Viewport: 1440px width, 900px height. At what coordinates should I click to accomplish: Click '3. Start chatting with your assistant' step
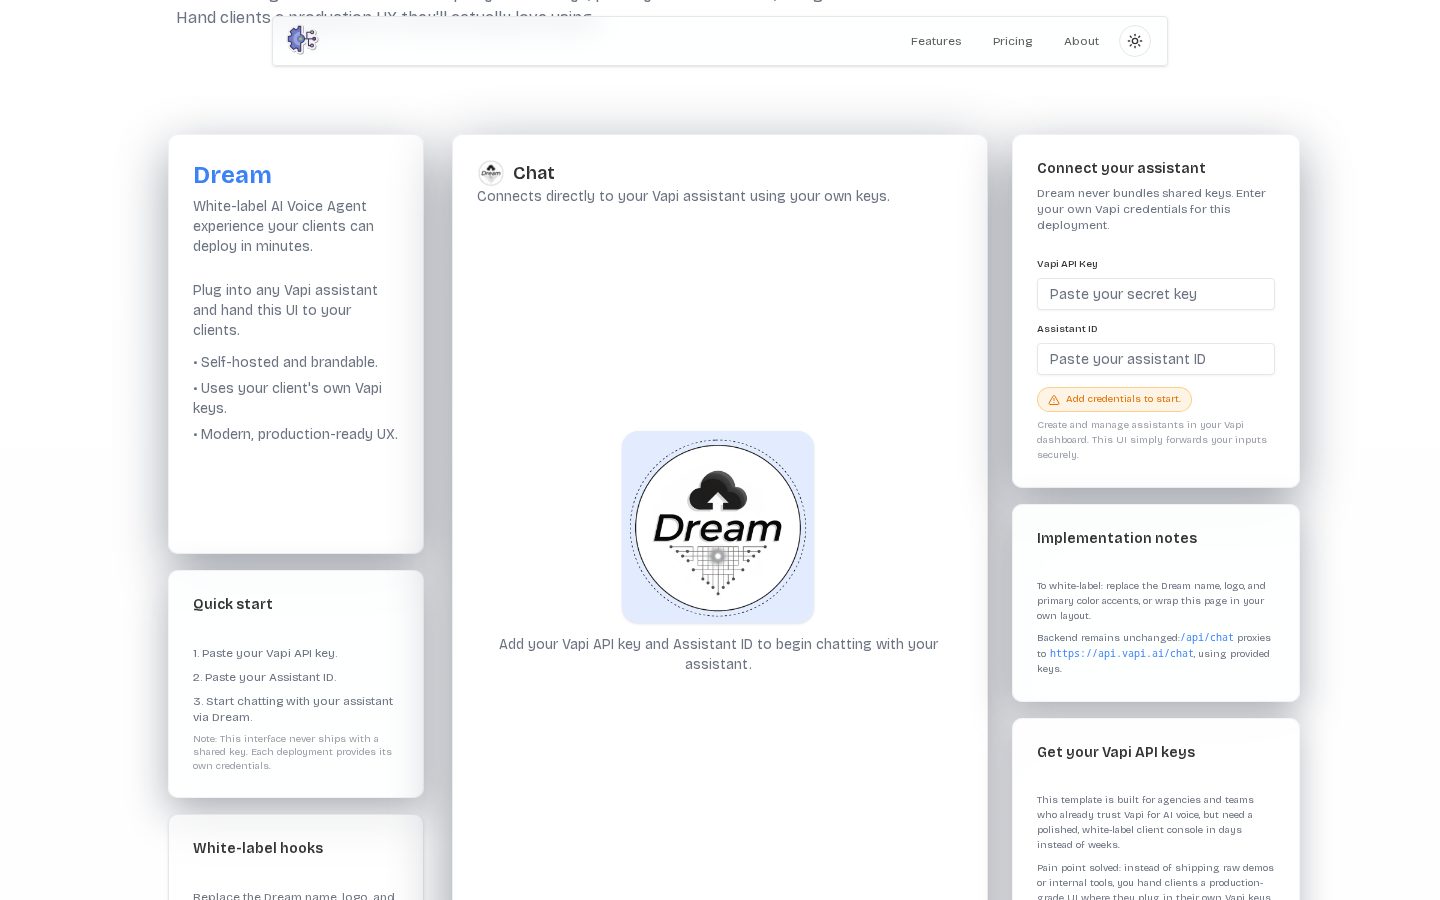coord(293,709)
